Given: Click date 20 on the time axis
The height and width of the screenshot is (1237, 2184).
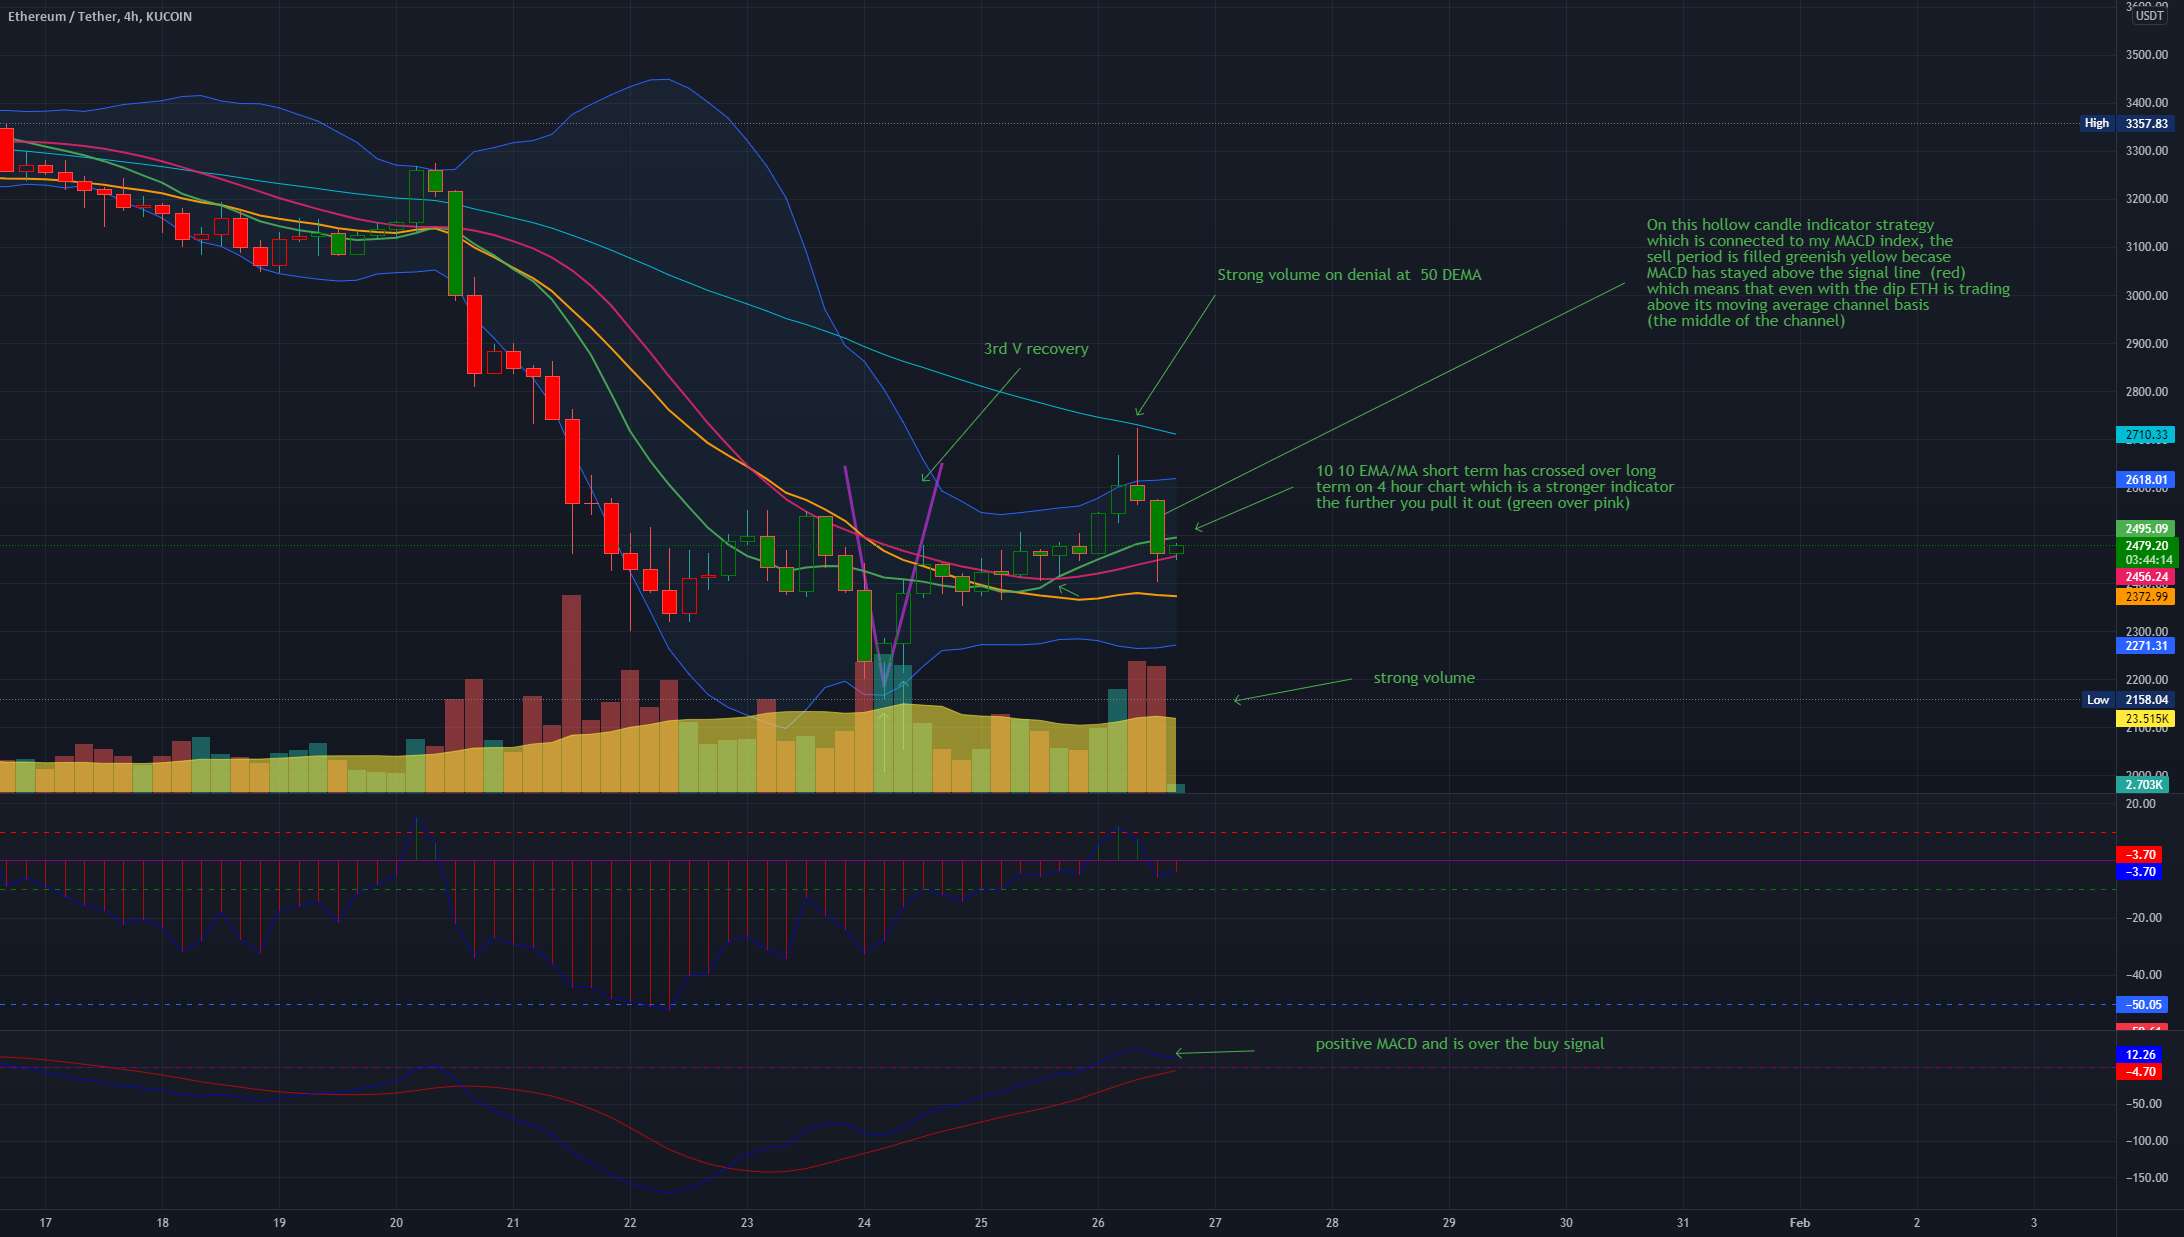Looking at the screenshot, I should [396, 1223].
